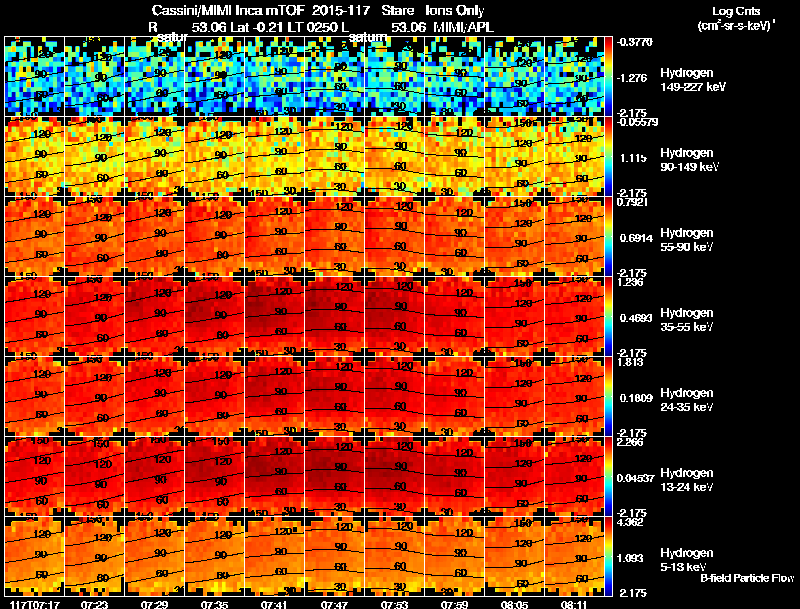
Task: Select the 'Ions Only' header label
Action: tap(455, 11)
